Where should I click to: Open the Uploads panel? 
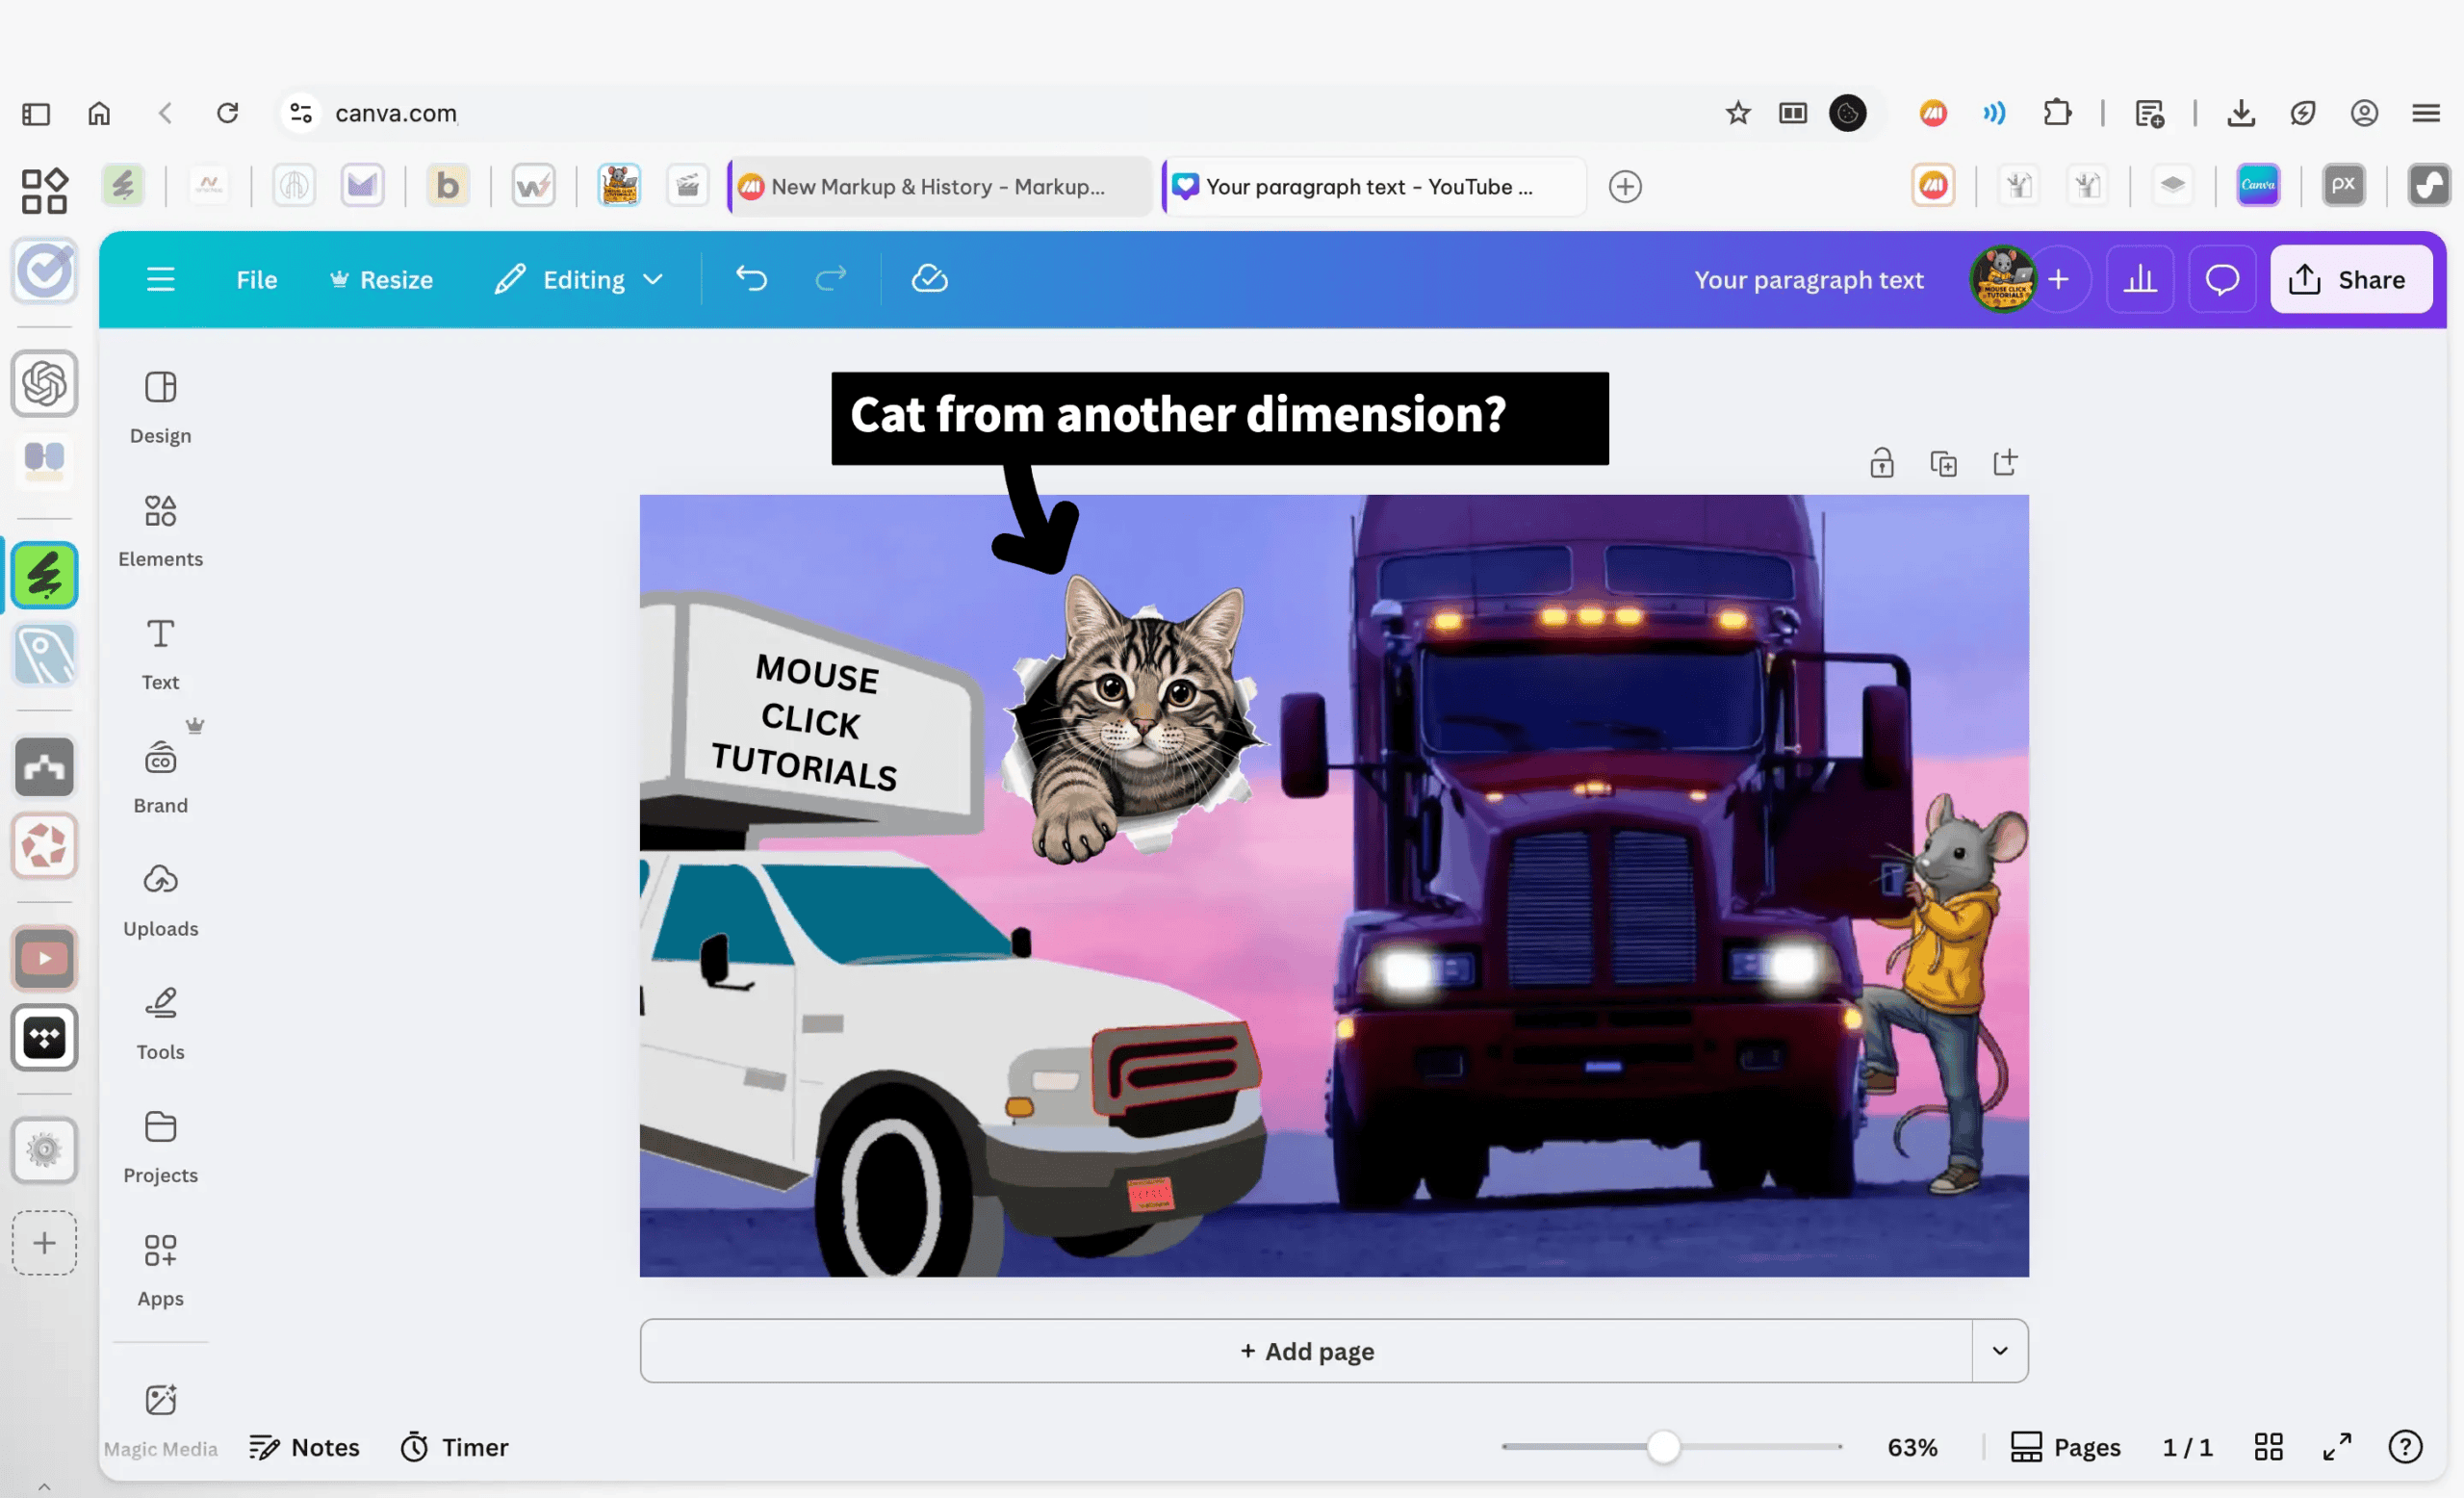tap(160, 899)
